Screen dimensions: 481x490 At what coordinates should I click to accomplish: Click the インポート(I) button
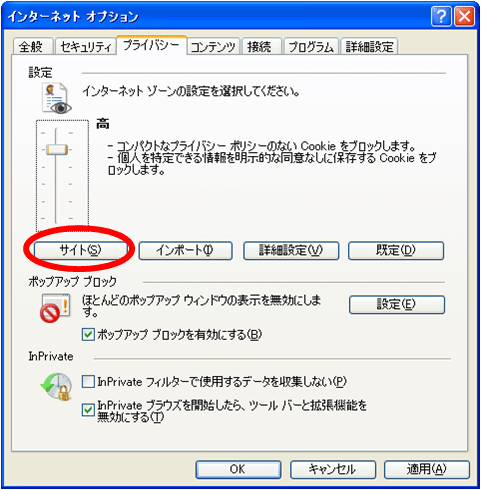point(185,250)
